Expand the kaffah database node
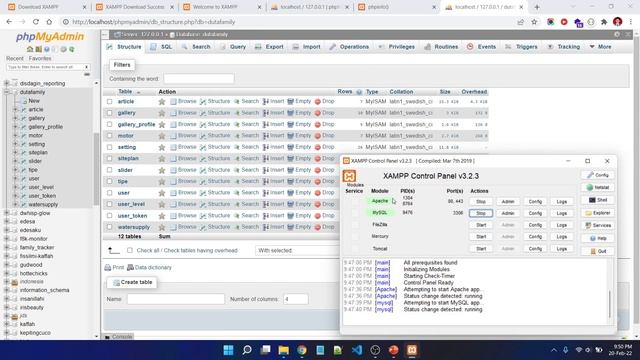This screenshot has width=640, height=360. point(7,324)
